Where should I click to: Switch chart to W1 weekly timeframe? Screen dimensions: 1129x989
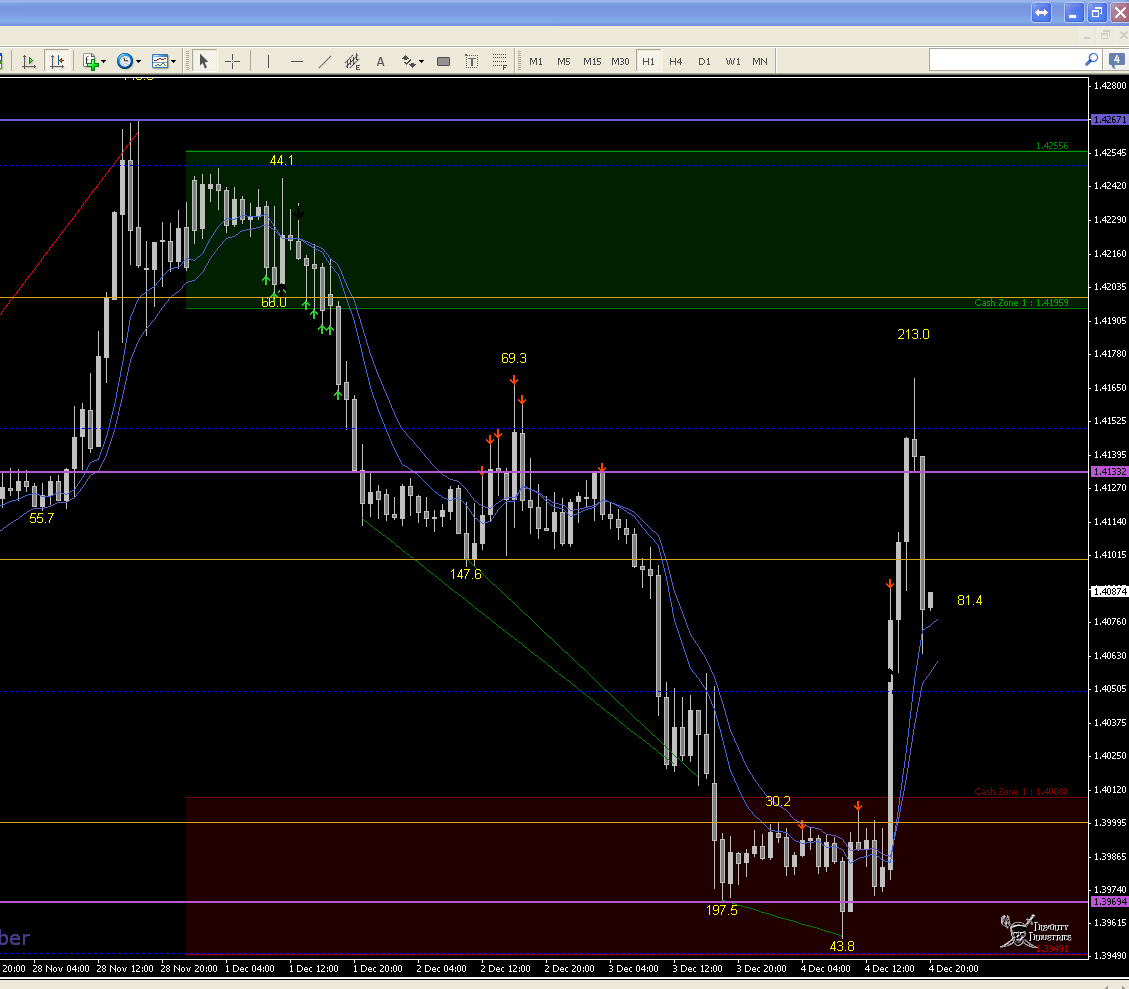732,61
